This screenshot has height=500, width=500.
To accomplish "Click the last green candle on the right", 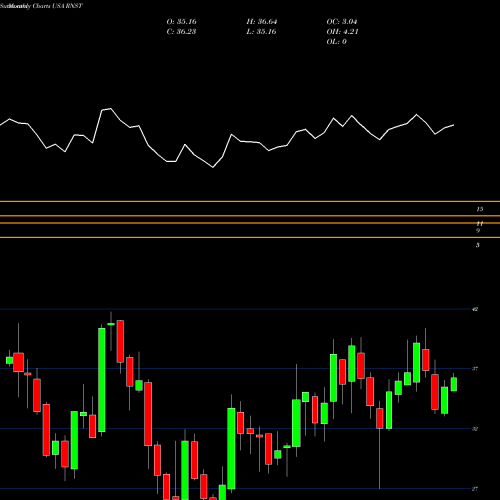I will (454, 384).
